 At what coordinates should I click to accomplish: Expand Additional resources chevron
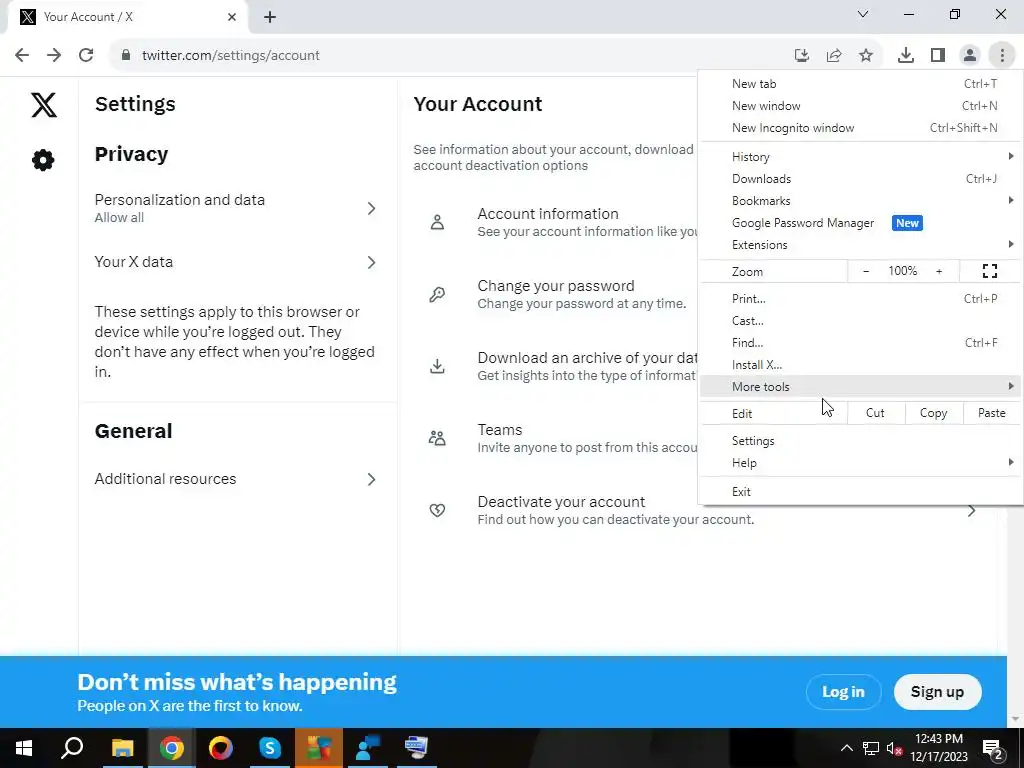[x=371, y=479]
